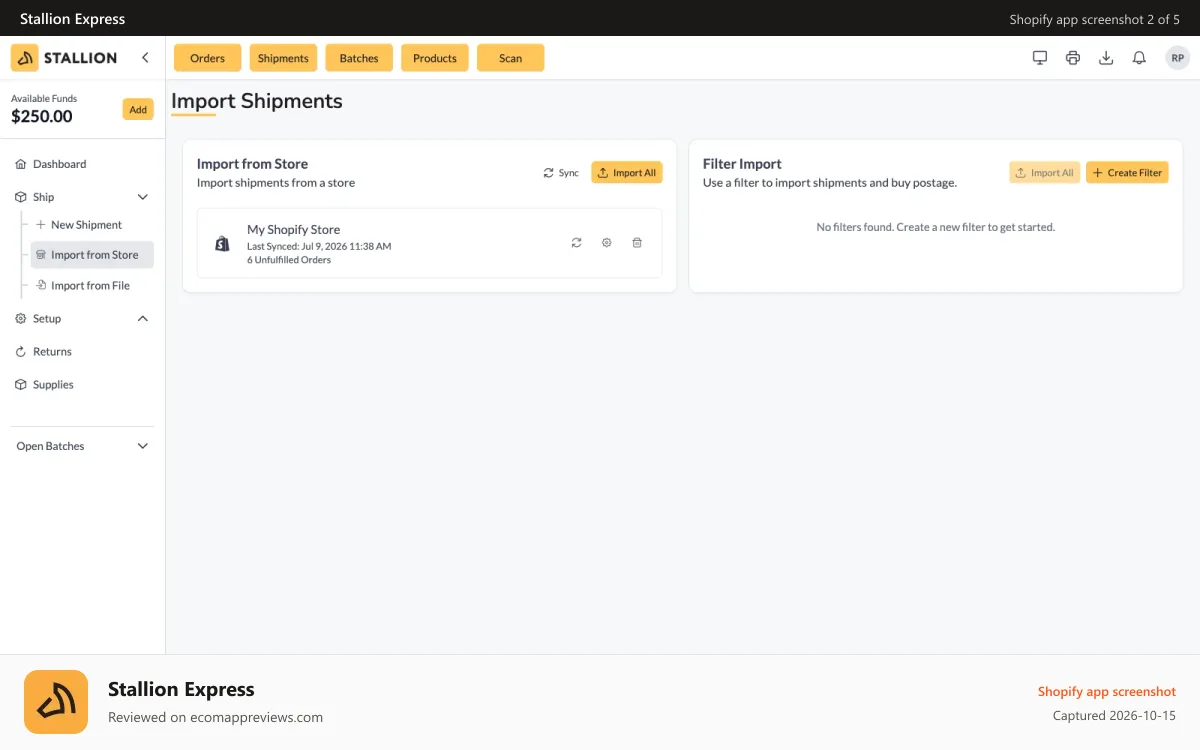Click the Open Batches label
Viewport: 1200px width, 750px height.
click(x=50, y=446)
